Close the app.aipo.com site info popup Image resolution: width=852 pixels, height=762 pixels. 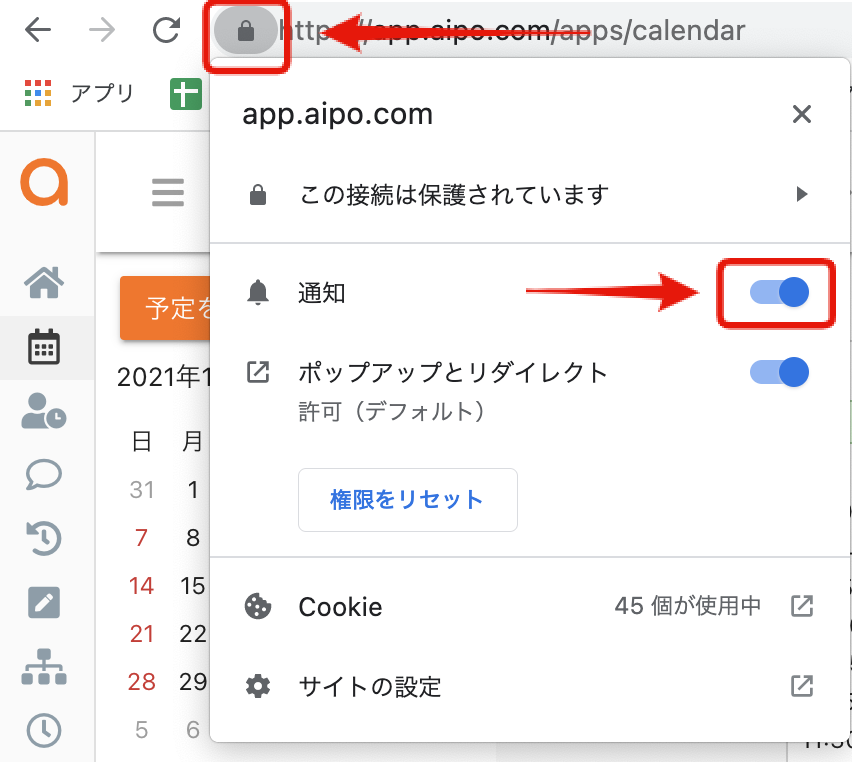[x=801, y=114]
